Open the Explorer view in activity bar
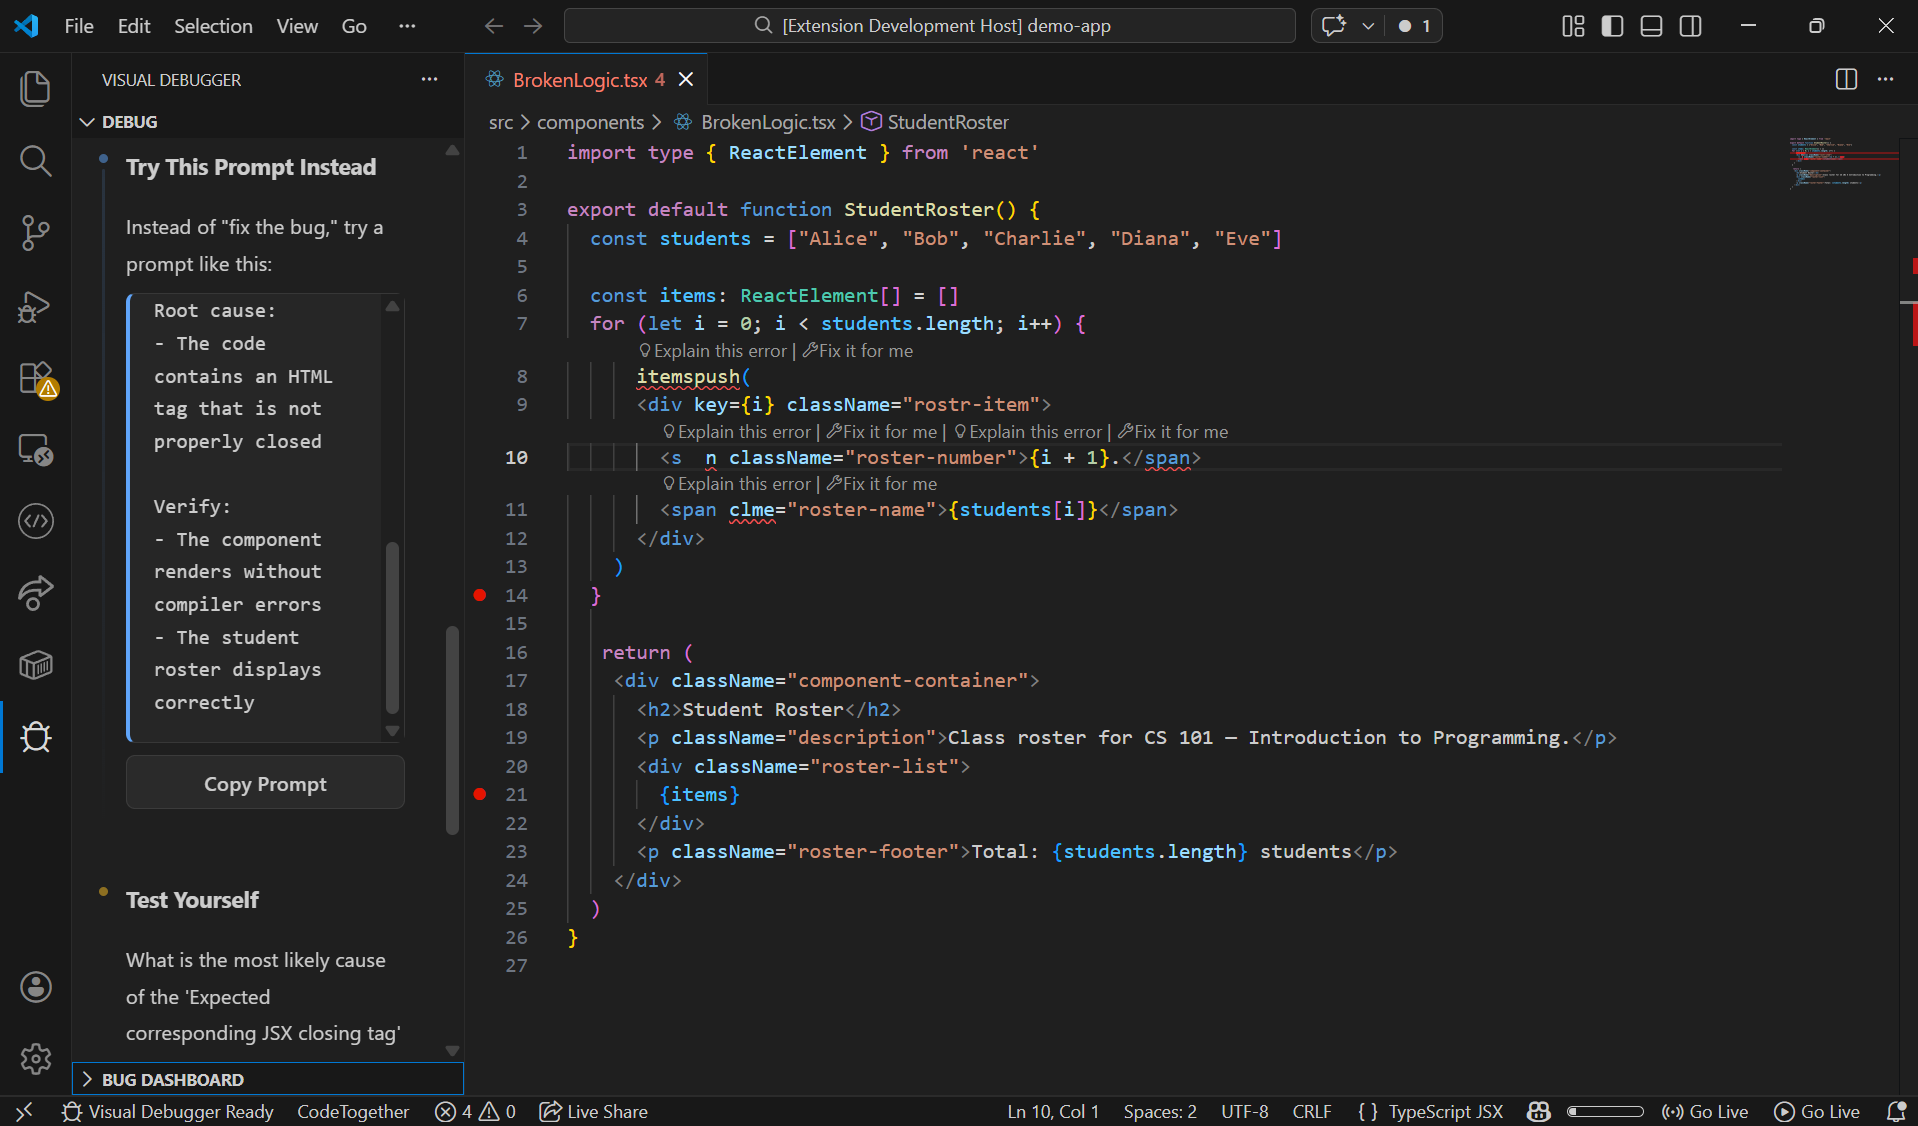The image size is (1918, 1126). pos(36,88)
